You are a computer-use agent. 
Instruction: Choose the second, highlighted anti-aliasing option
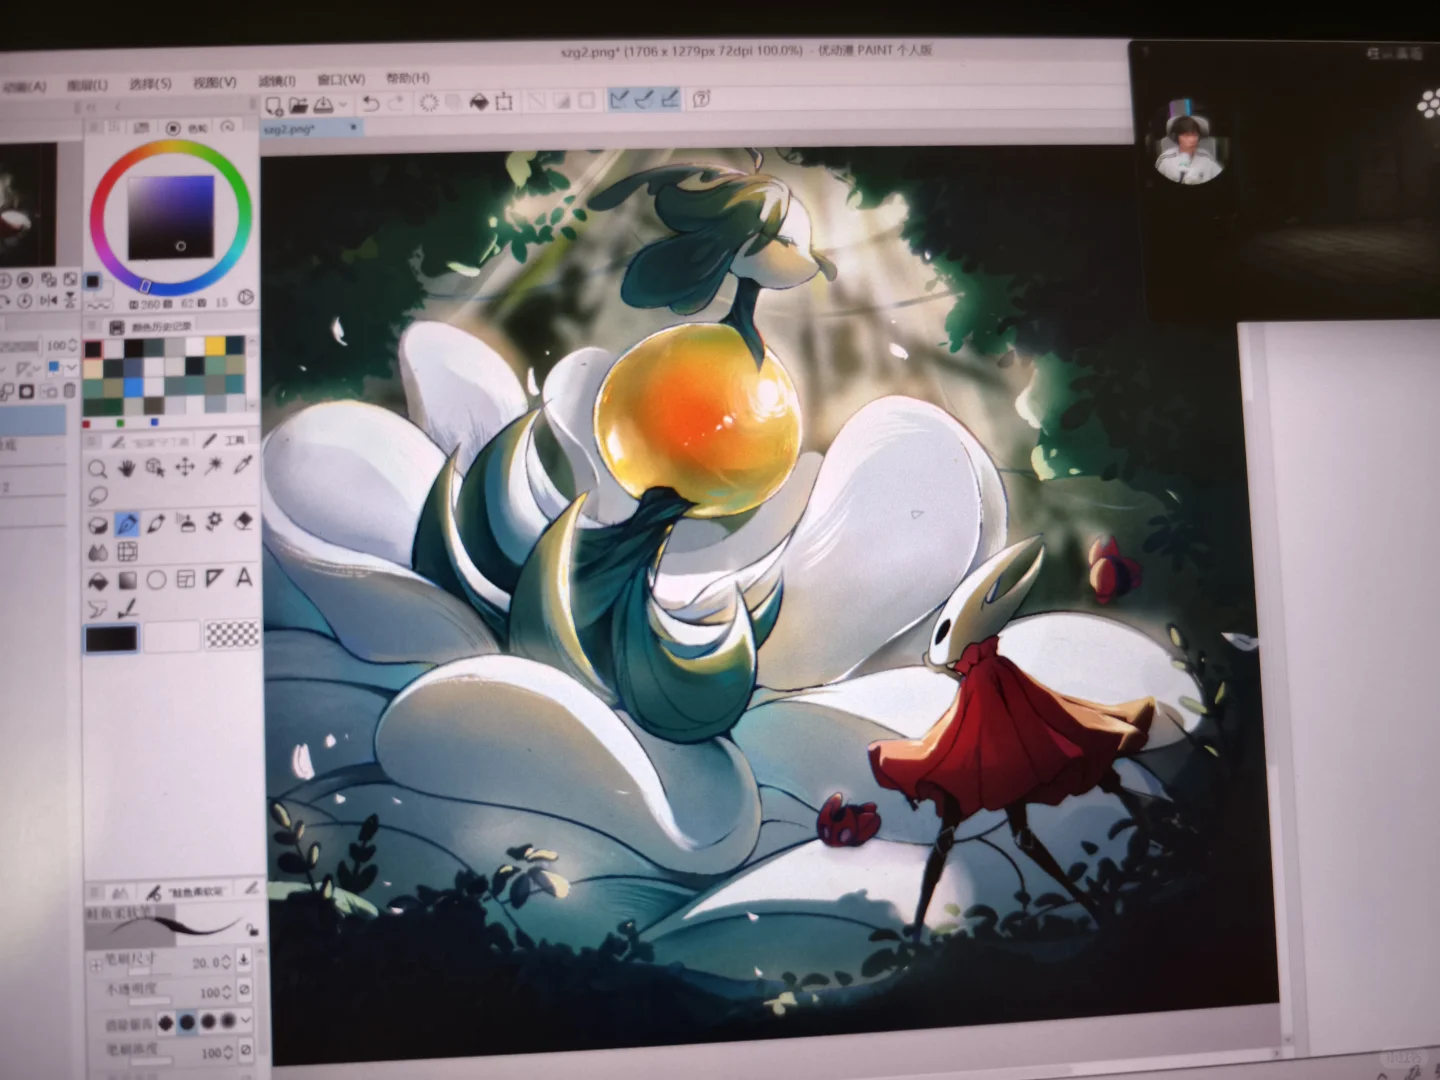point(187,1022)
